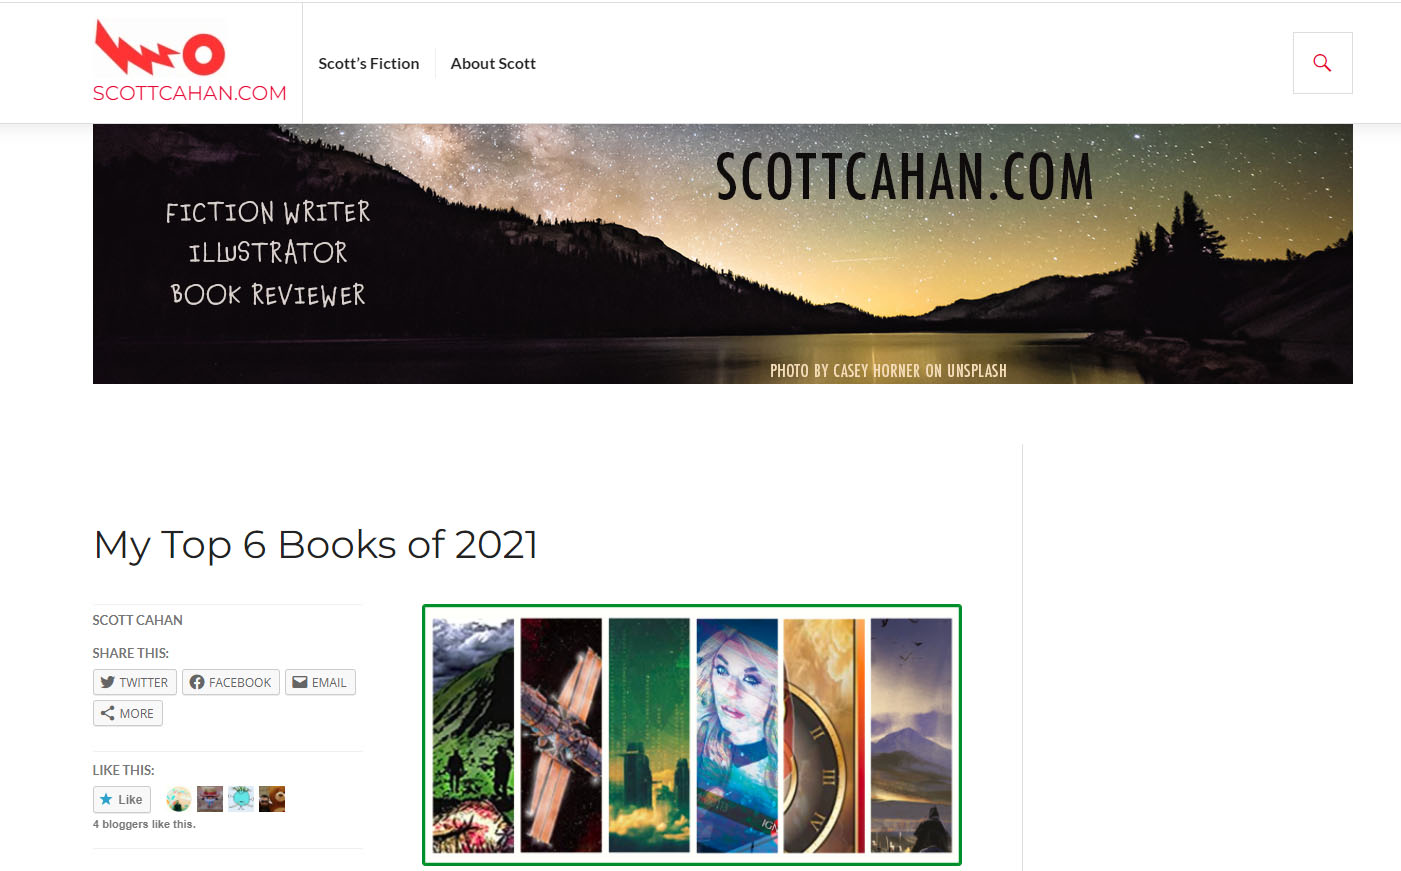Click the SCOTTCAHAN.COM site title link
Screen dimensions: 1401x871
[x=189, y=93]
